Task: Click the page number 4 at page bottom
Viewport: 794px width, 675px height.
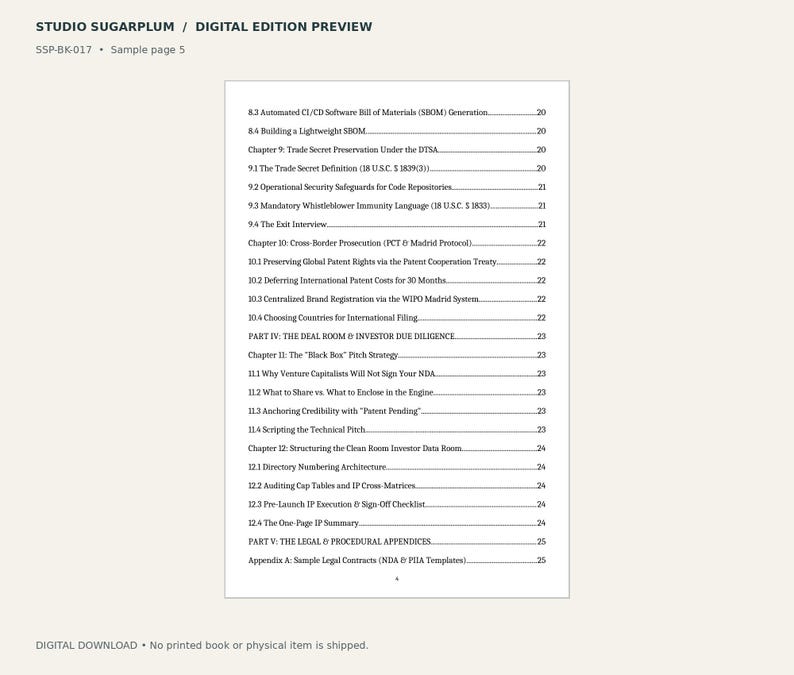Action: 397,579
